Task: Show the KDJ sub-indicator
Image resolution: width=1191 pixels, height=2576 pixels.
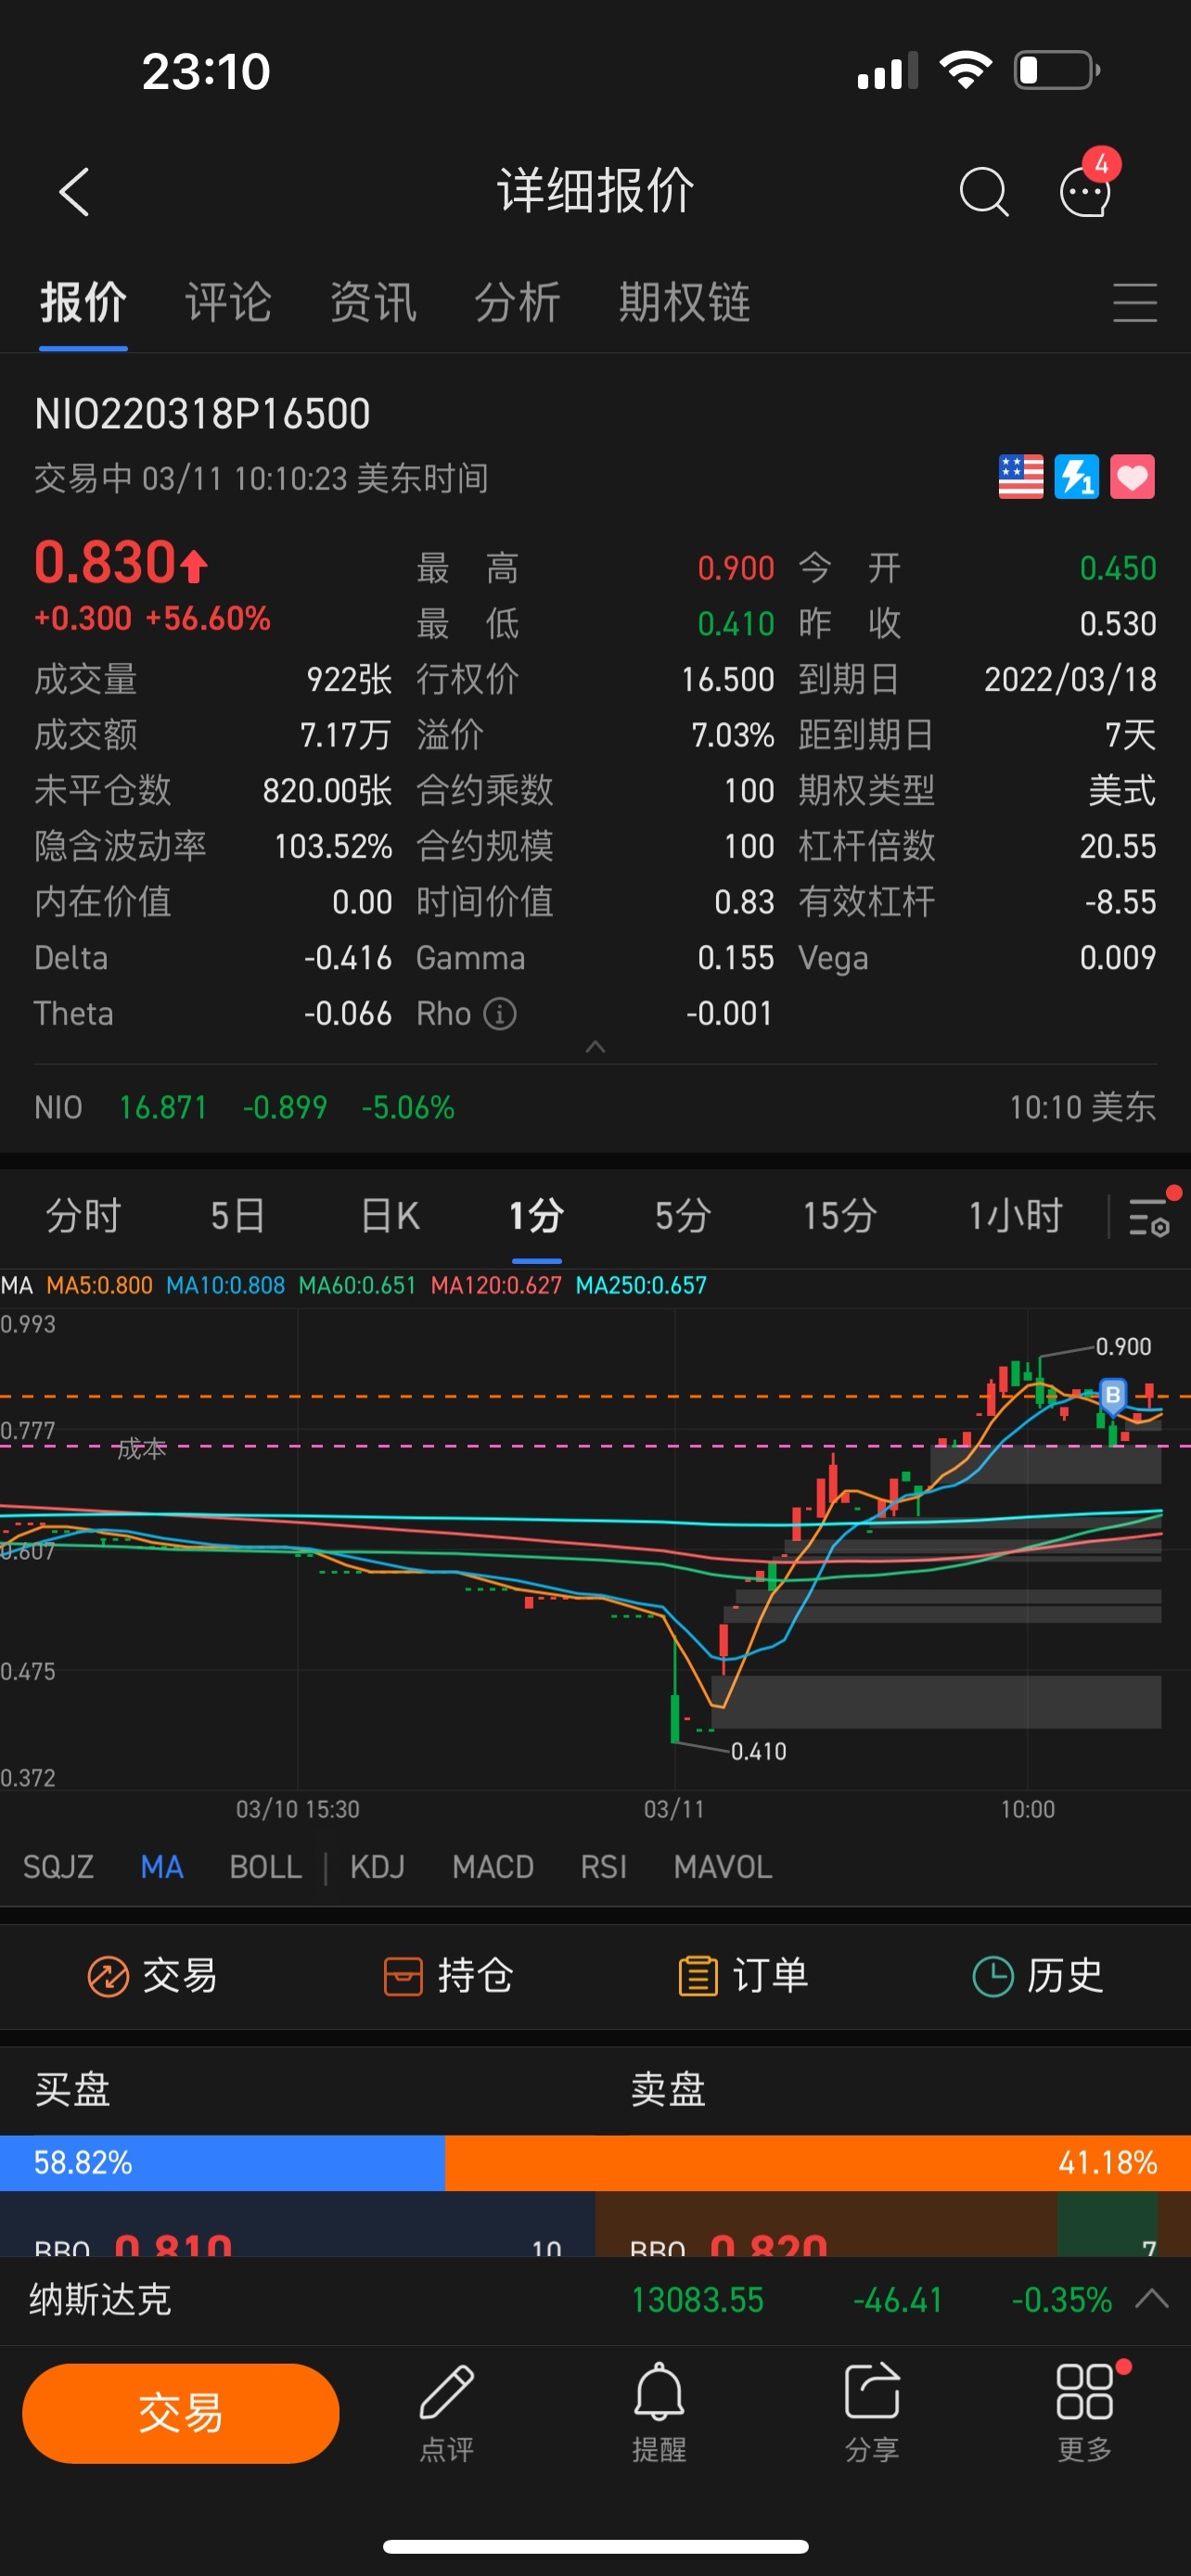Action: (x=377, y=1867)
